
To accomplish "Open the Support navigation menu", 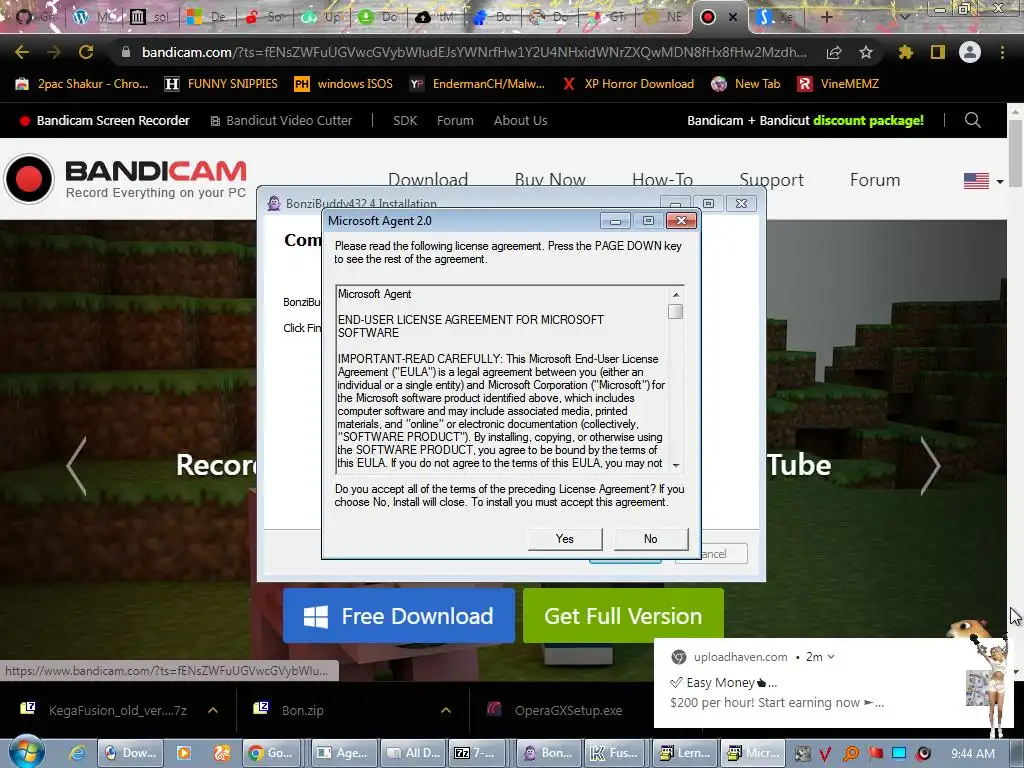I will 771,180.
